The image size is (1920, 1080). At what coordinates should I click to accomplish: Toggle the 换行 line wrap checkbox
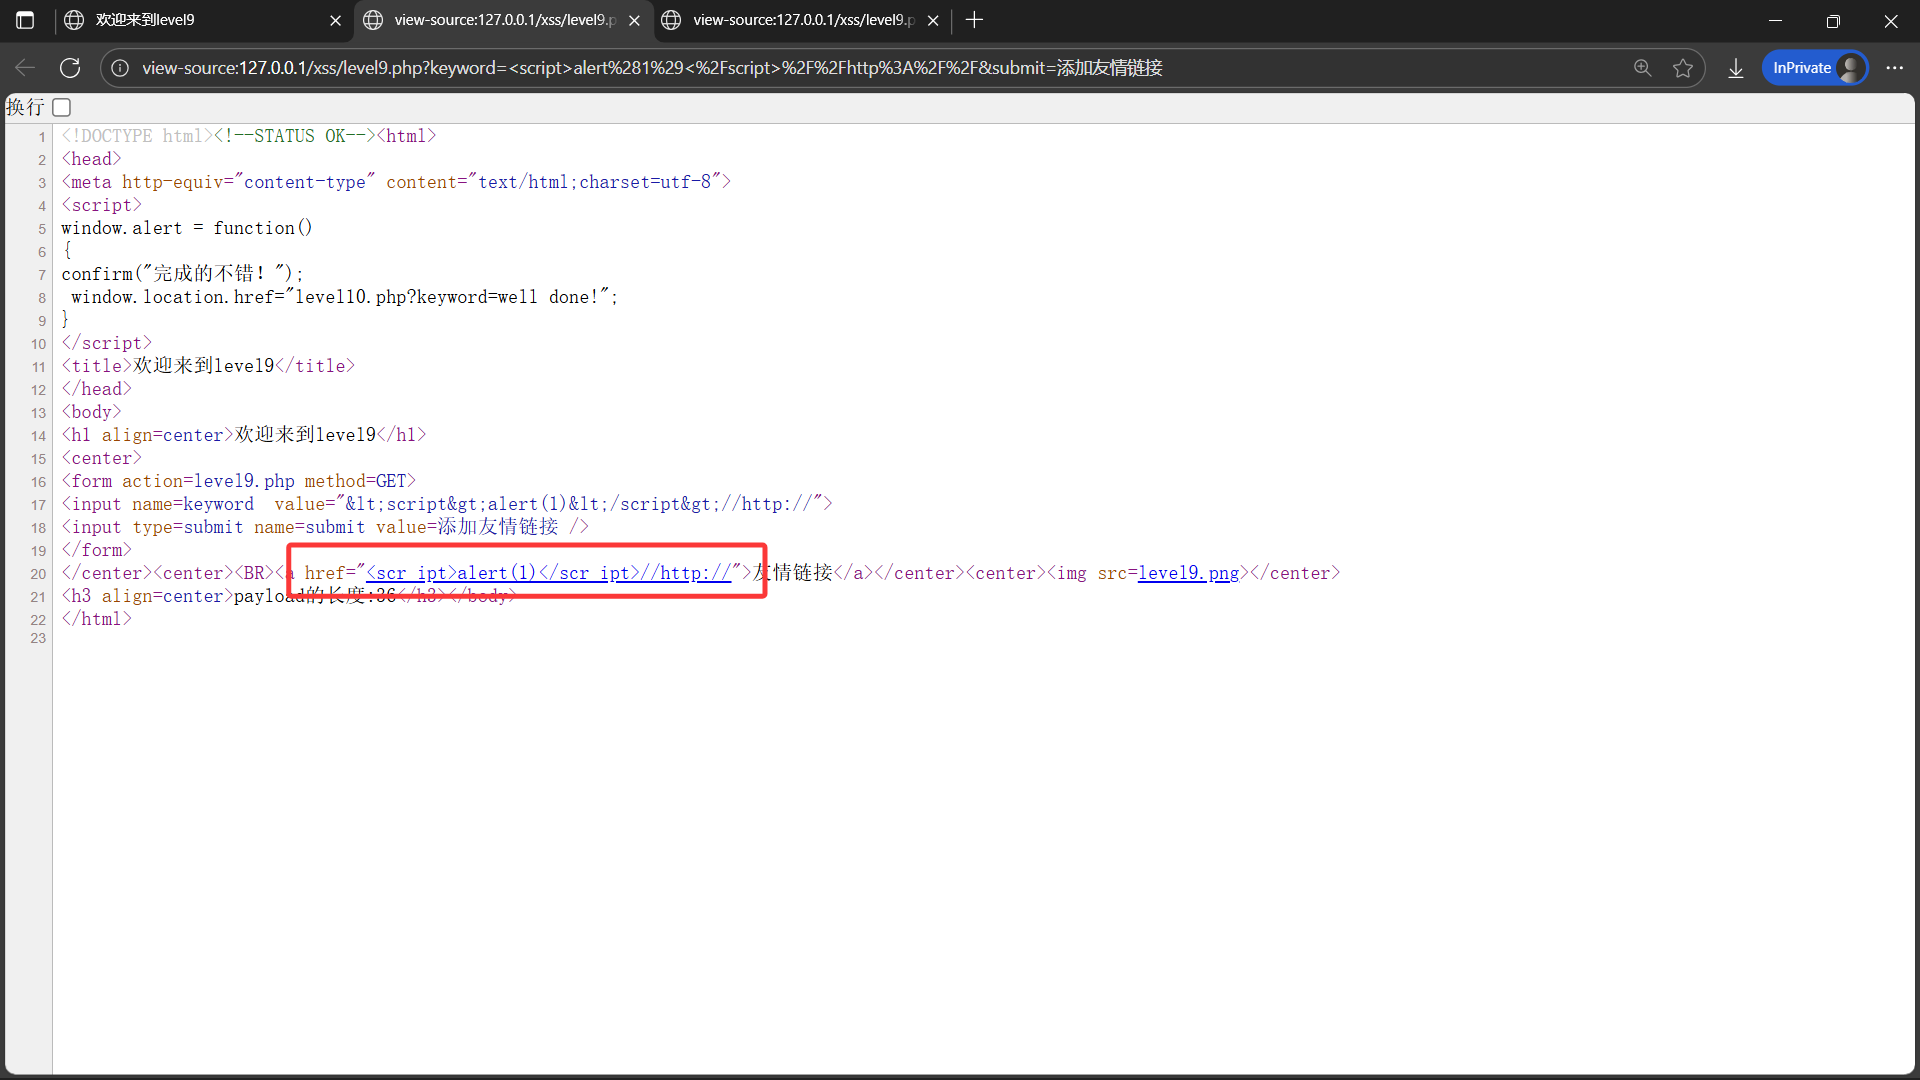[x=62, y=107]
